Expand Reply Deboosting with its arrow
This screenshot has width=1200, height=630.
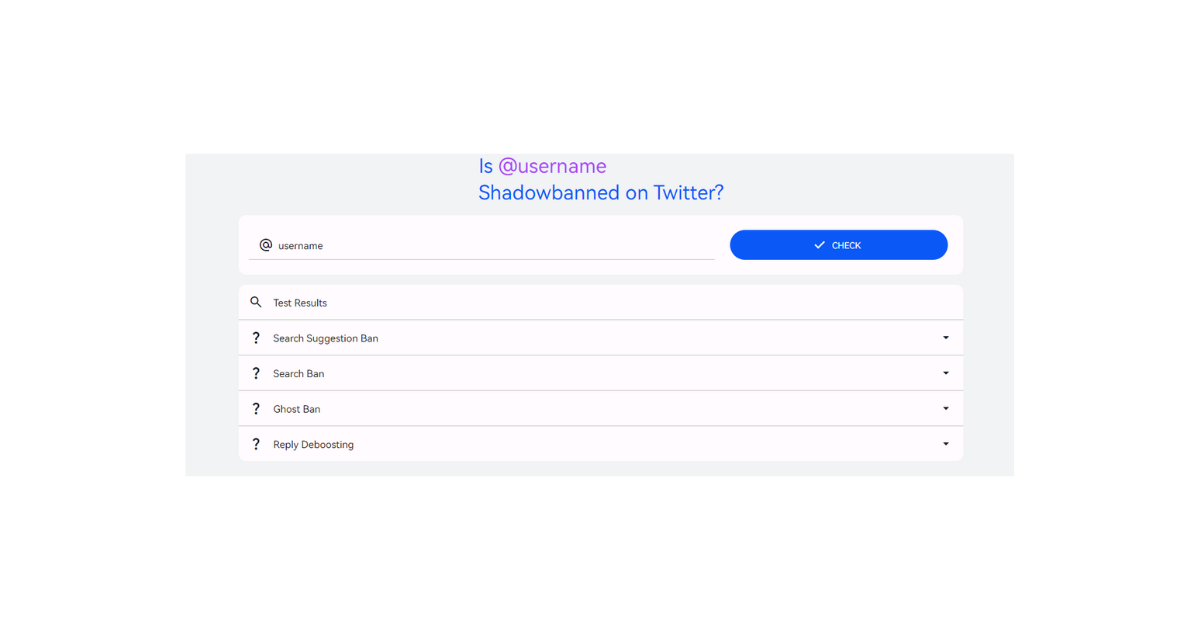[x=945, y=444]
